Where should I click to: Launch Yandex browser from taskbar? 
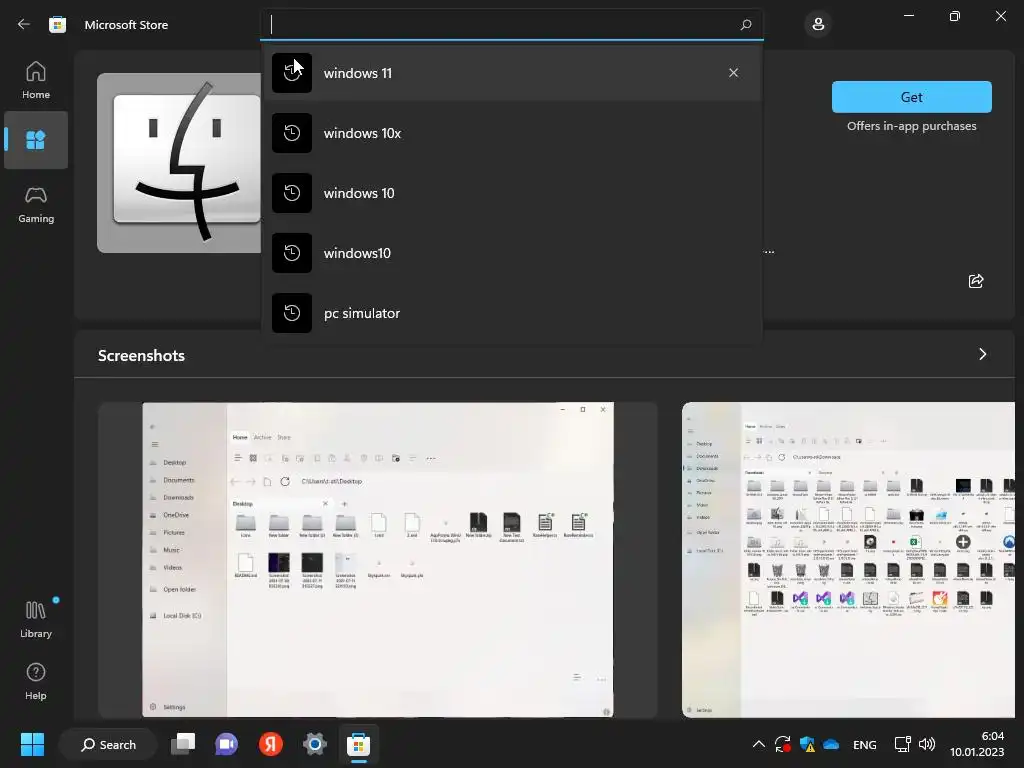[x=270, y=744]
